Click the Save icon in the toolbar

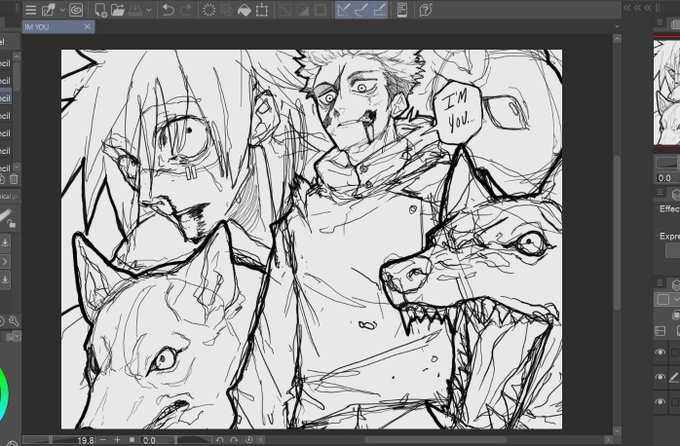(x=135, y=10)
